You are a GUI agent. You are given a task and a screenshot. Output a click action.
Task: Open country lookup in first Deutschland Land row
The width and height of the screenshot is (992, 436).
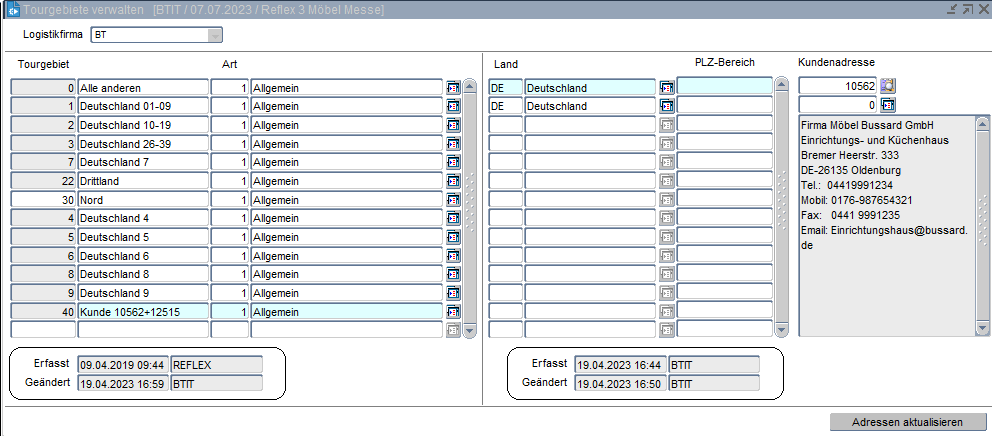667,88
